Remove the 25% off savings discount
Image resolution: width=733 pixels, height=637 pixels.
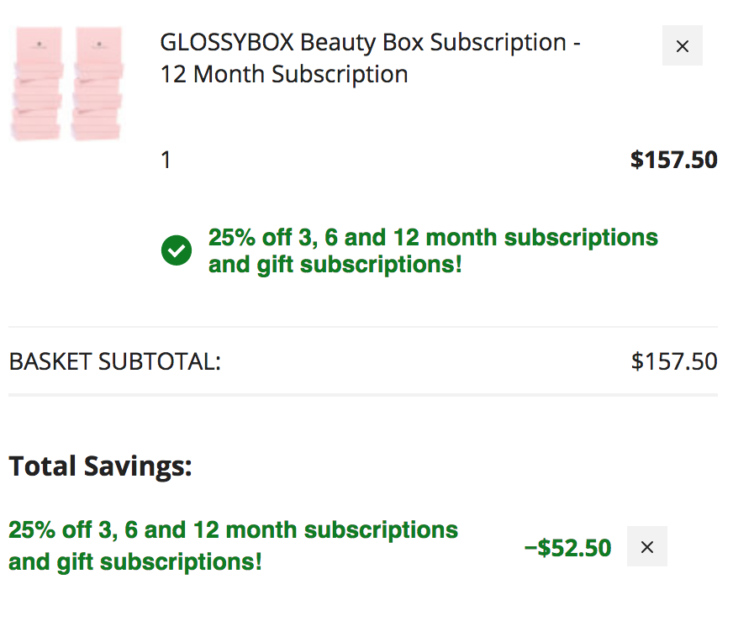click(x=647, y=546)
